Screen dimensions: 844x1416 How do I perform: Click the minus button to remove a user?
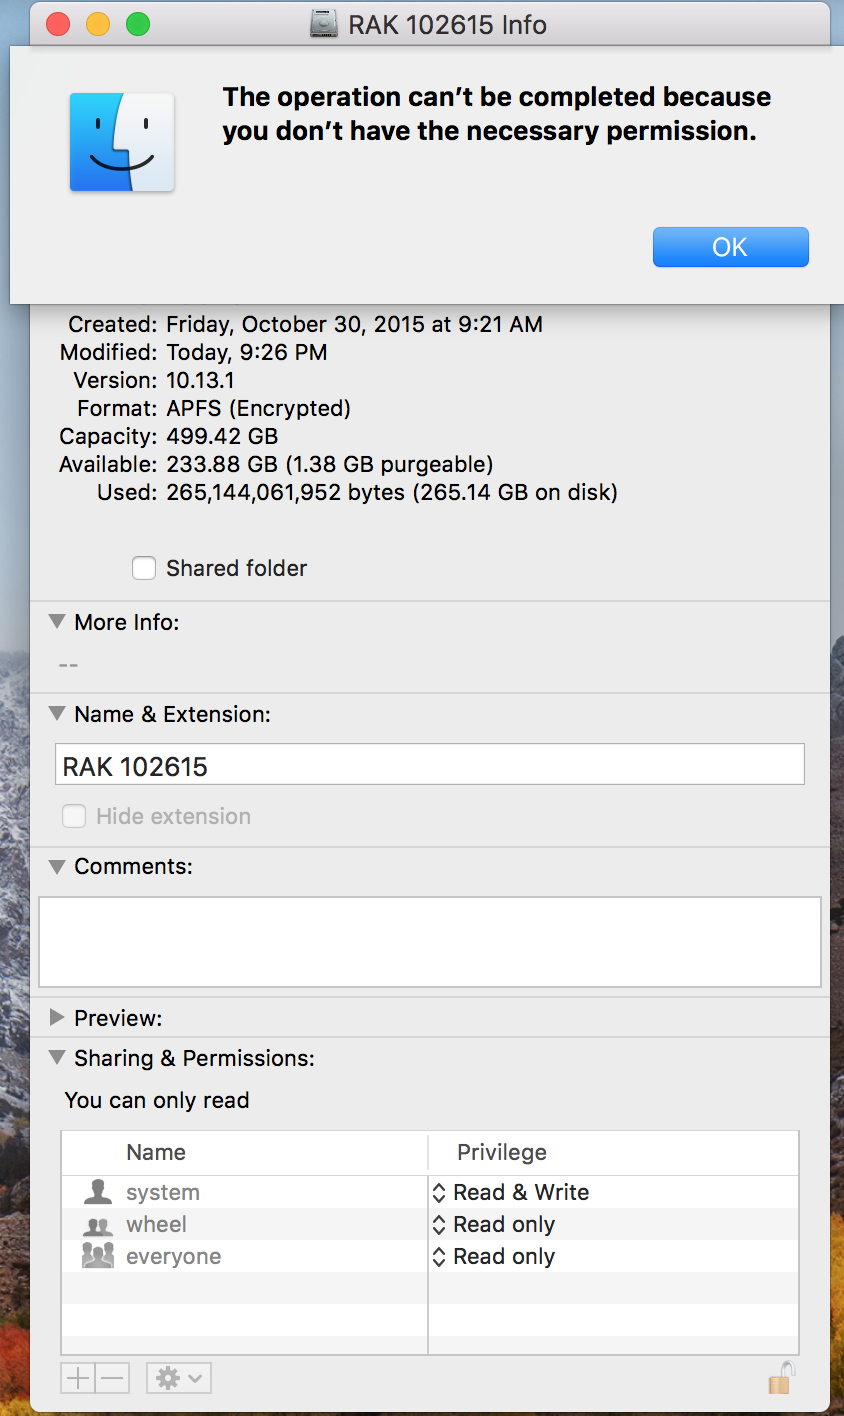[113, 1378]
